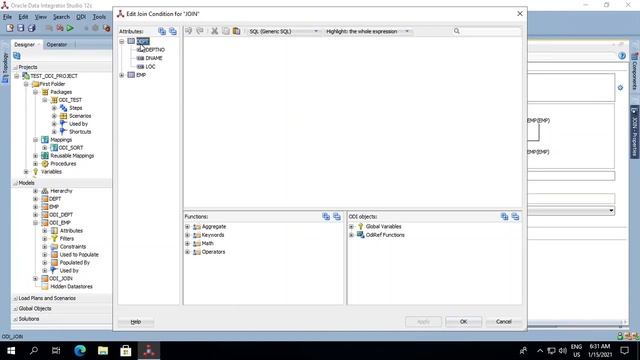This screenshot has height=360, width=640.
Task: Open the Topology side tab
Action: [5, 67]
